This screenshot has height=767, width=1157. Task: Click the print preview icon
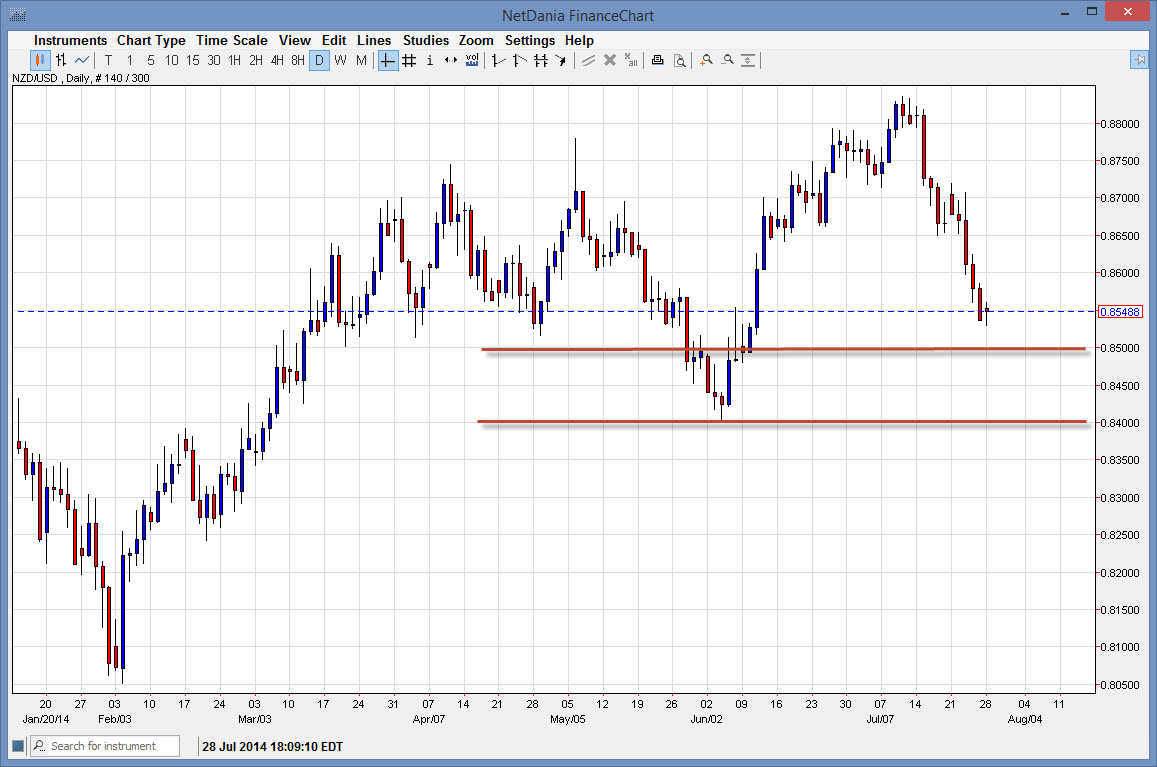tap(679, 60)
